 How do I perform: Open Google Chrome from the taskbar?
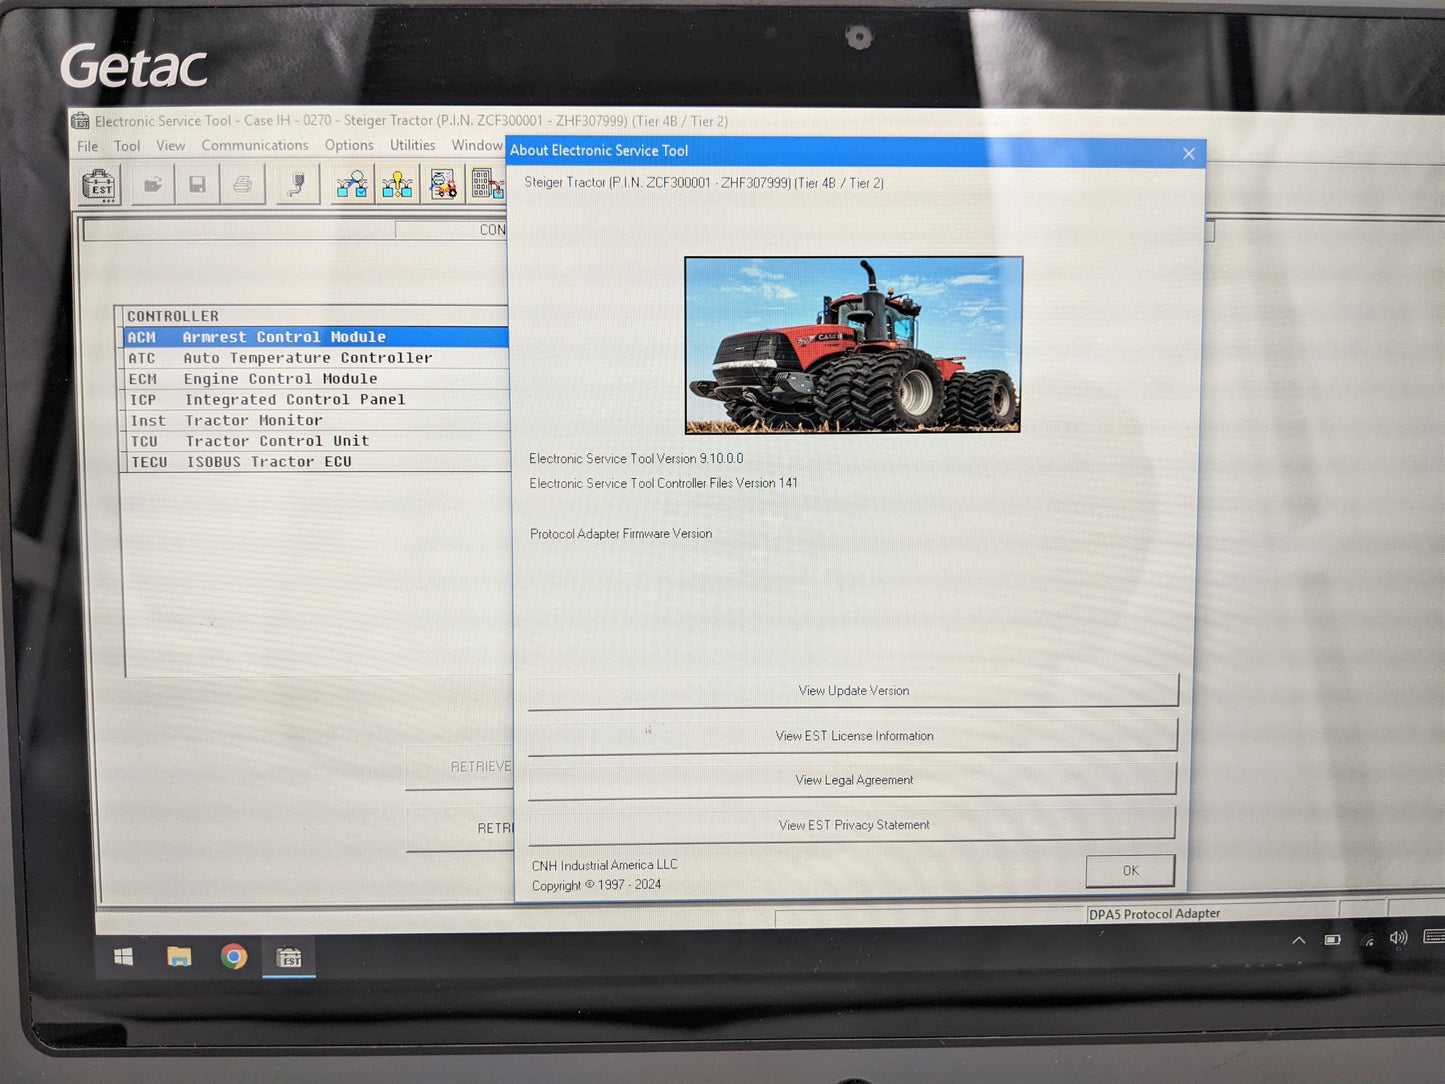234,957
